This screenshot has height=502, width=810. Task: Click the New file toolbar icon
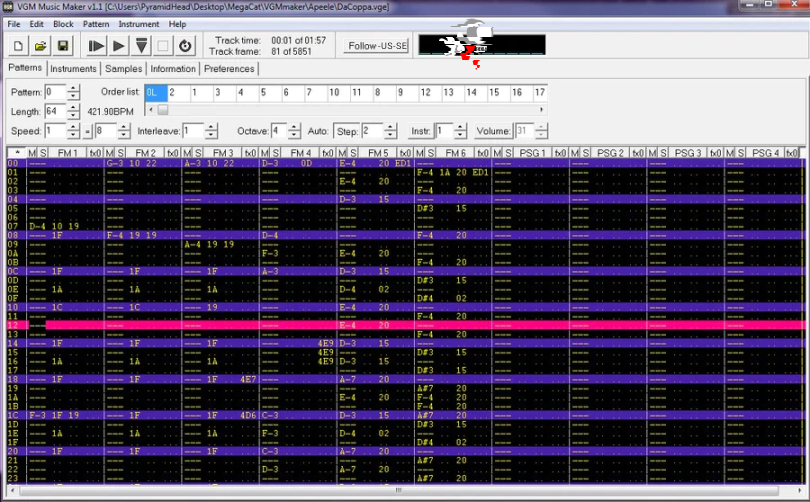(19, 46)
